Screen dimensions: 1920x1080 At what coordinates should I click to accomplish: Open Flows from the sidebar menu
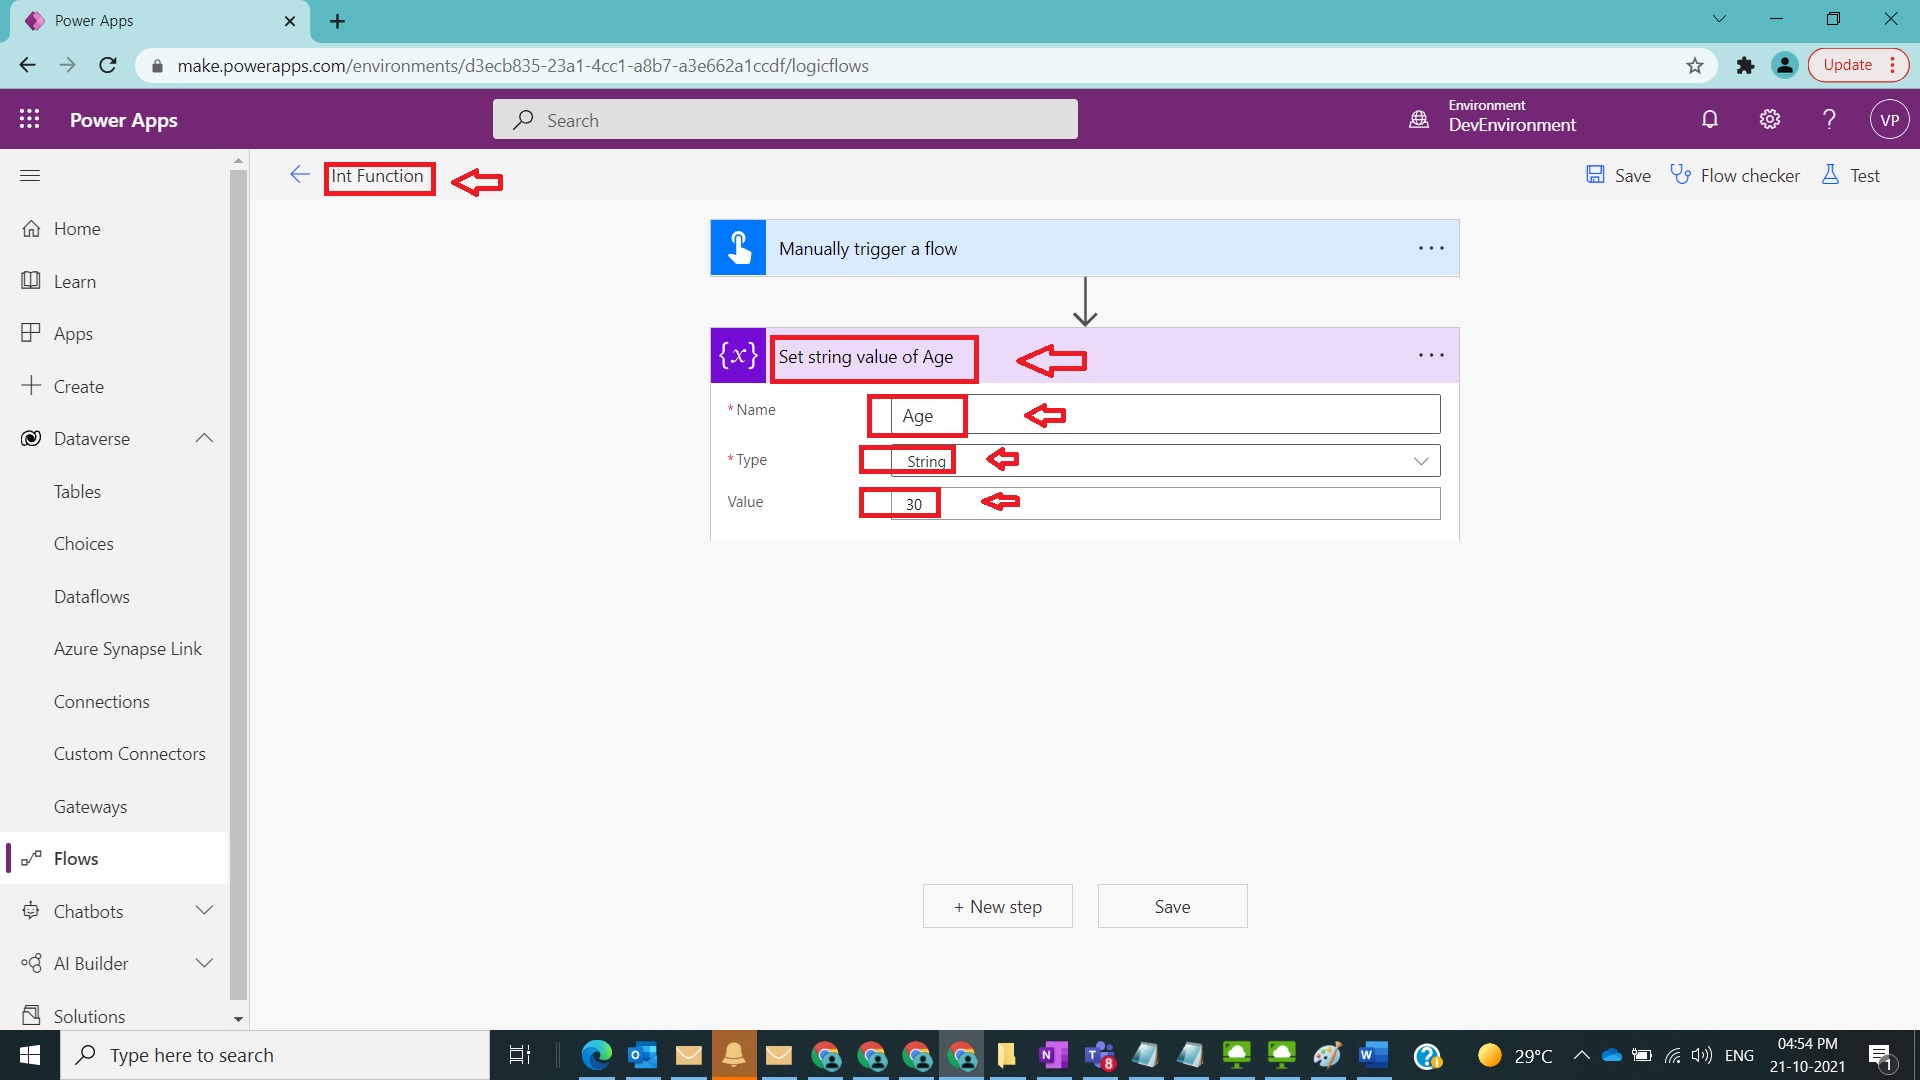coord(75,857)
